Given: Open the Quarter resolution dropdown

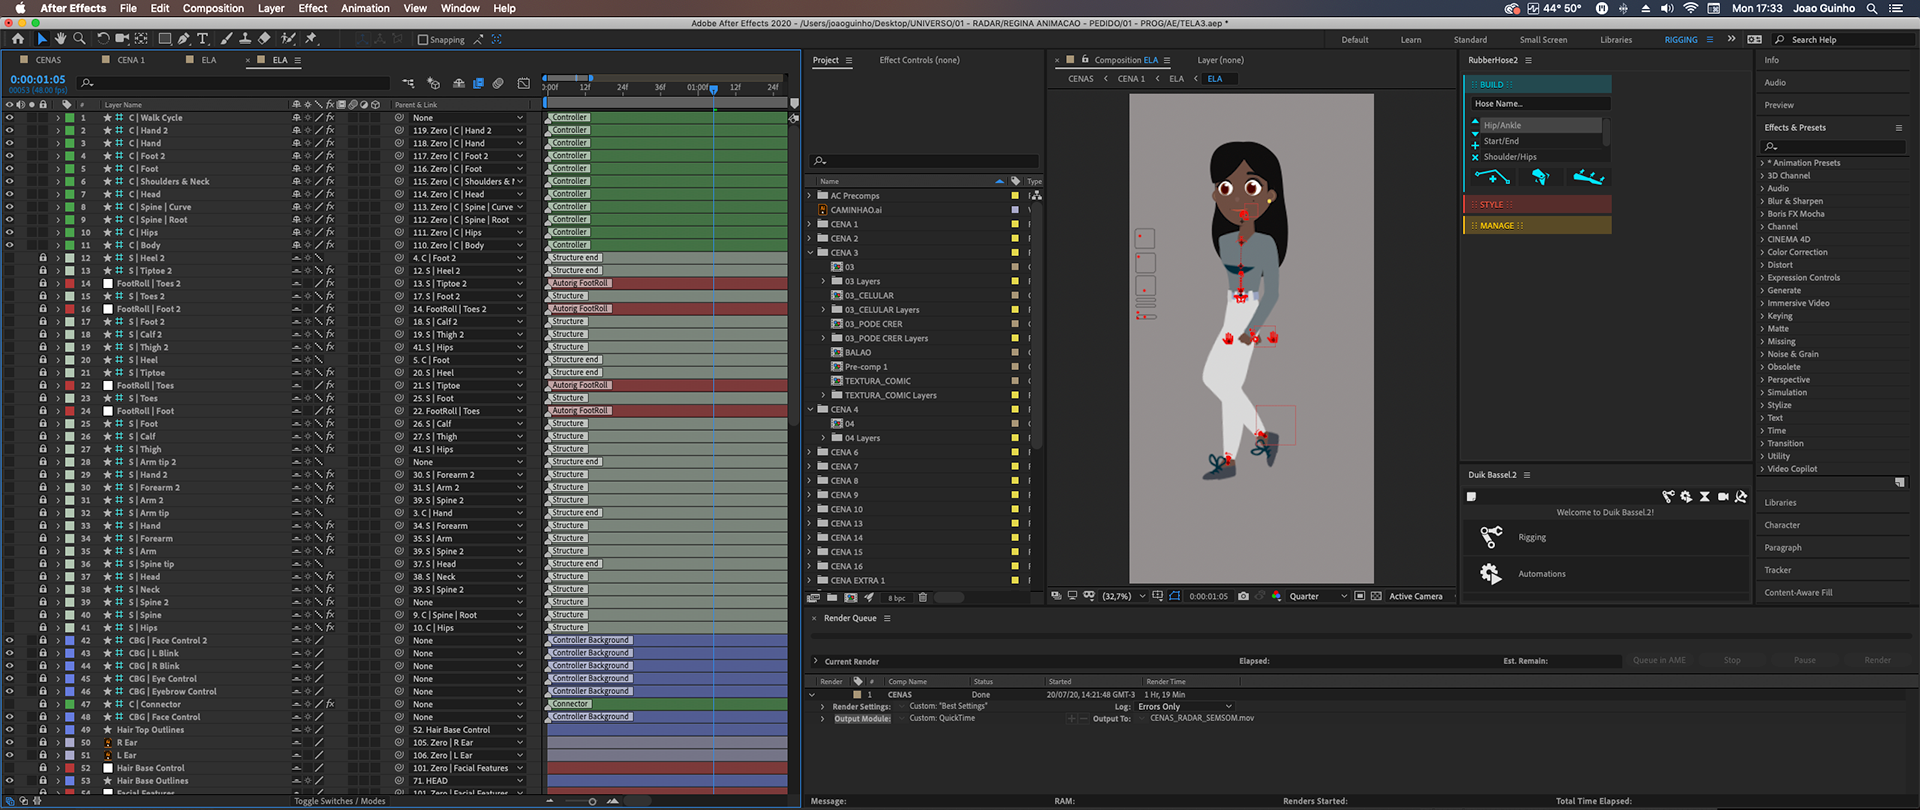Looking at the screenshot, I should click(x=1317, y=596).
